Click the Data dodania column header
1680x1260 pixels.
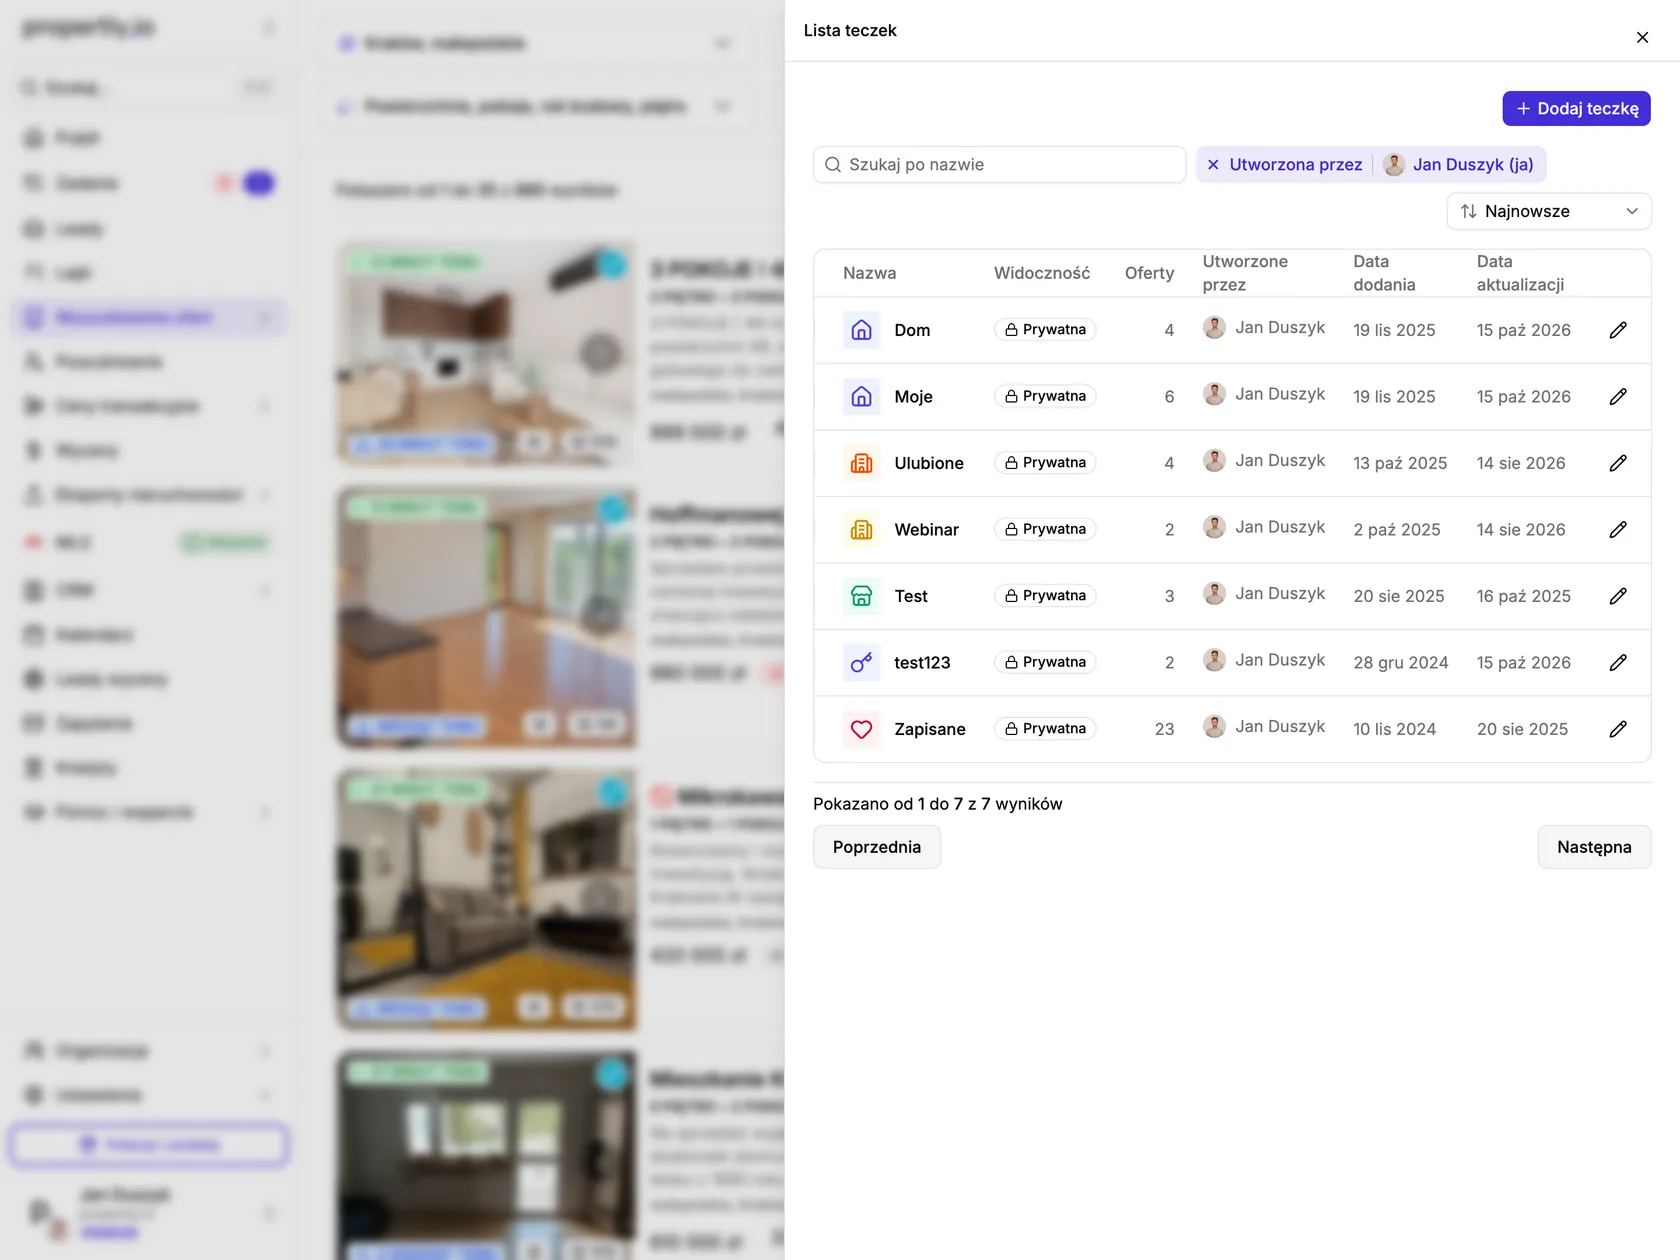(1384, 273)
